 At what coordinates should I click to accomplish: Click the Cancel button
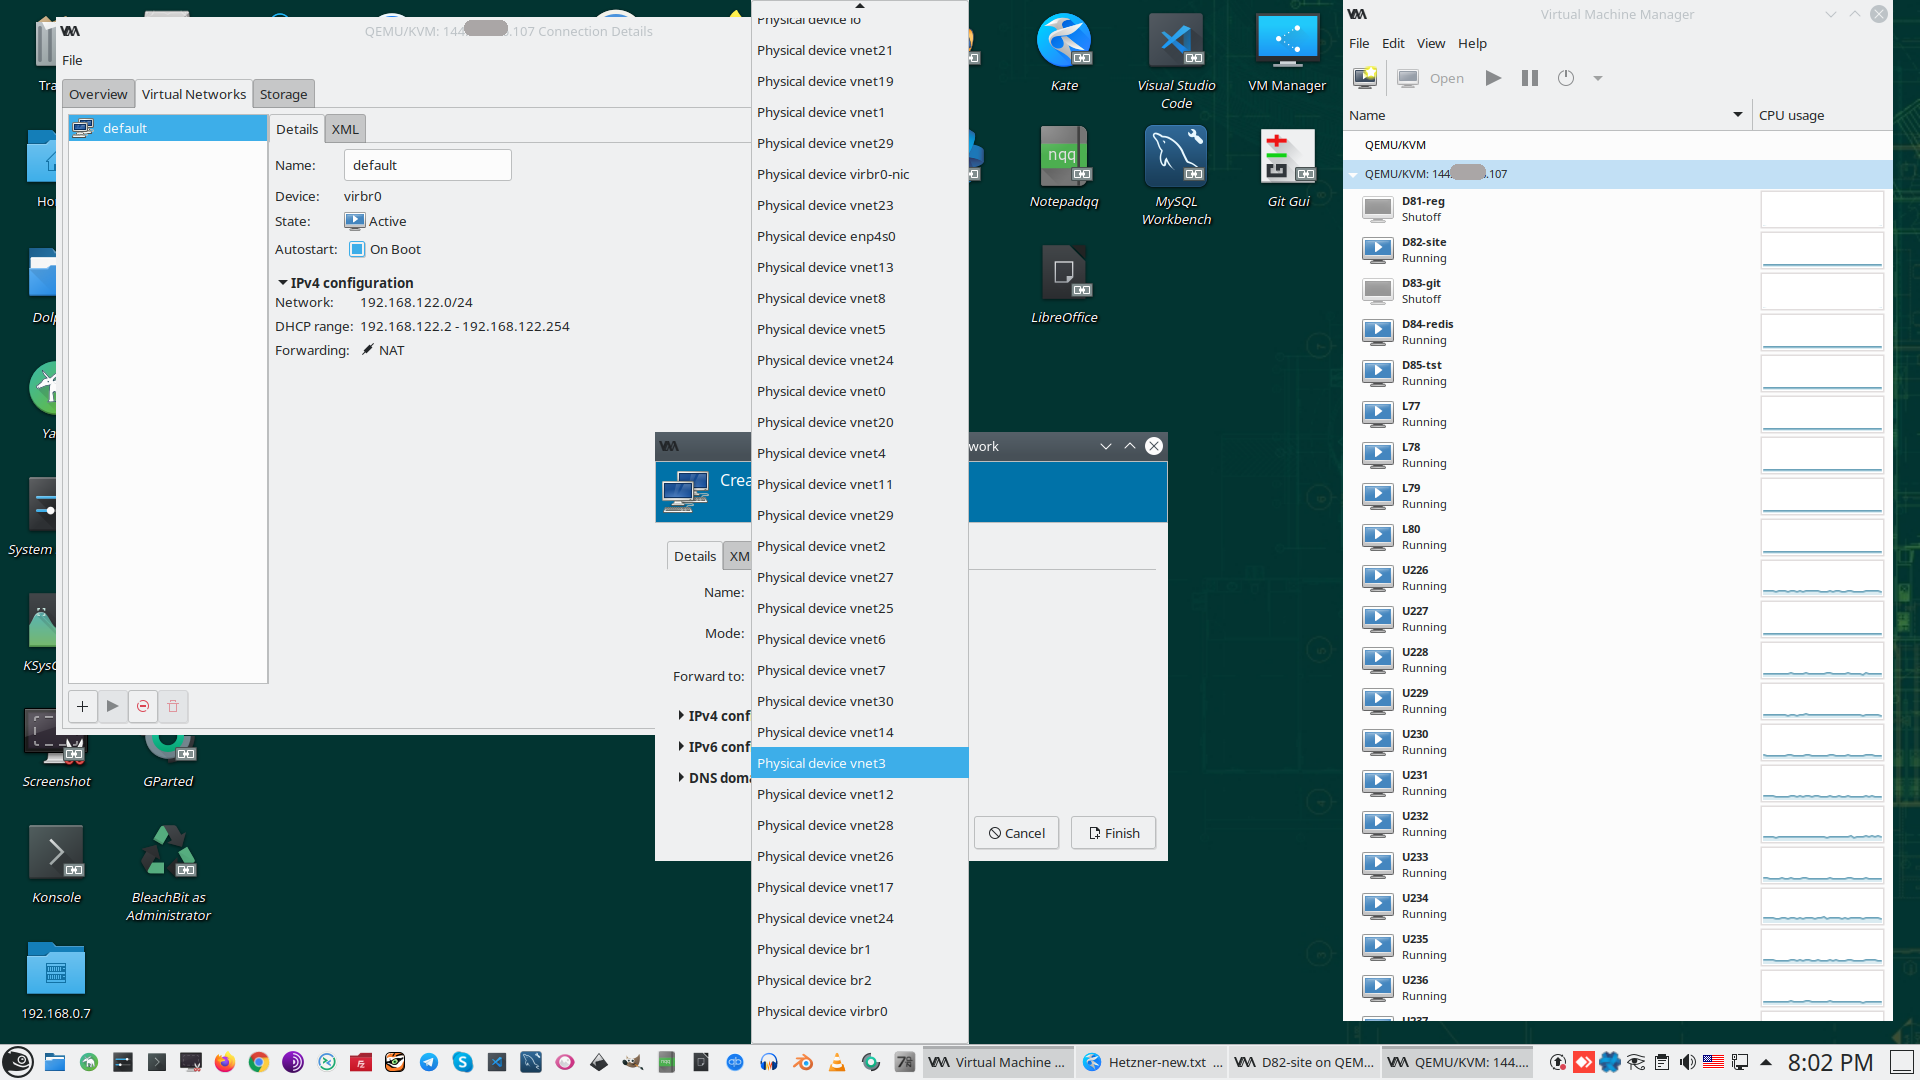[x=1016, y=833]
